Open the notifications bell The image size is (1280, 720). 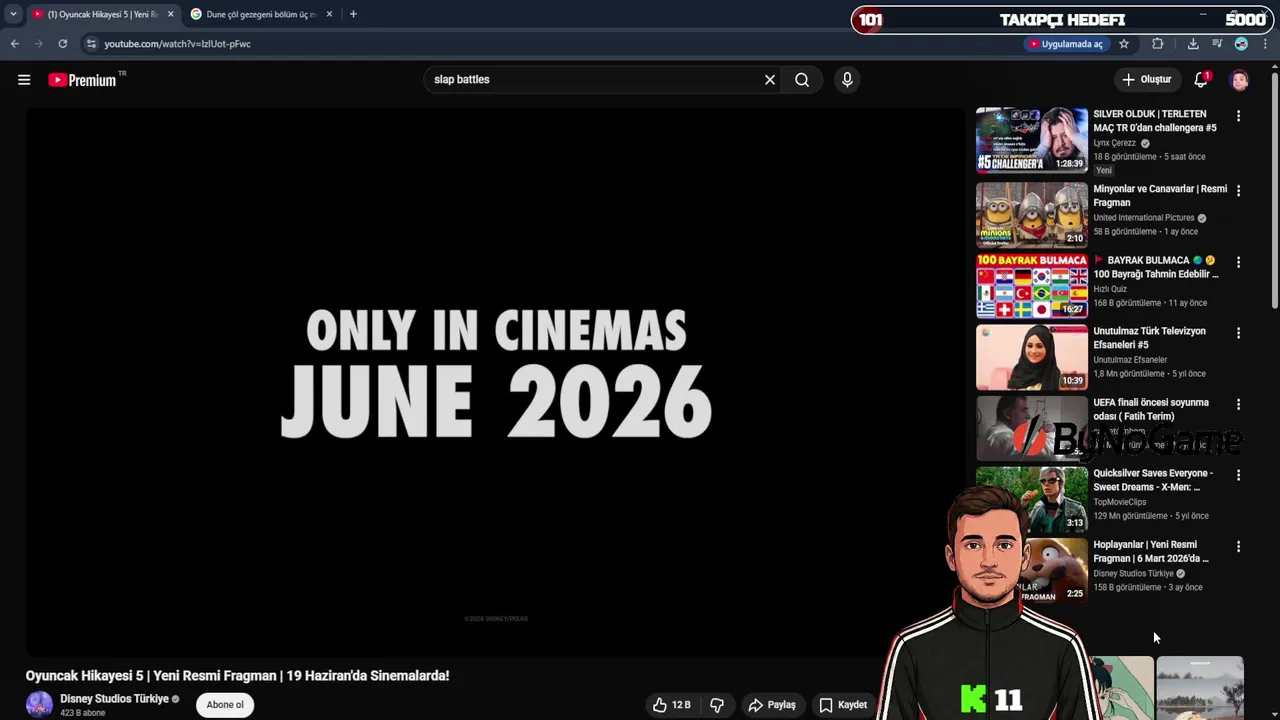pyautogui.click(x=1201, y=80)
